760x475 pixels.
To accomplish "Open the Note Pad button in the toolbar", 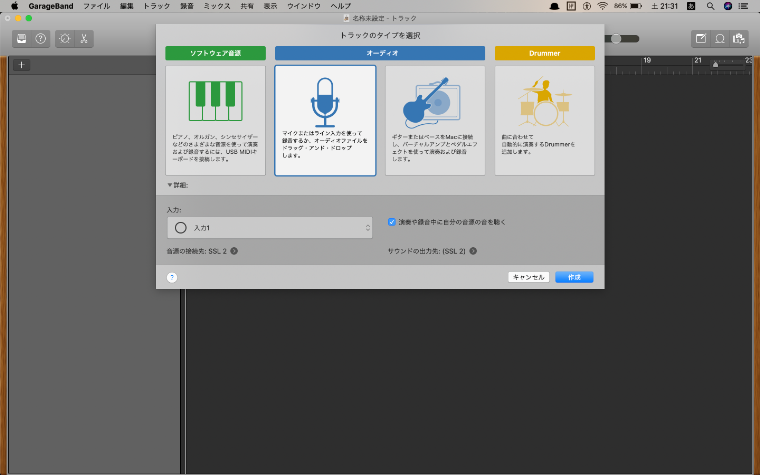I will click(x=701, y=39).
